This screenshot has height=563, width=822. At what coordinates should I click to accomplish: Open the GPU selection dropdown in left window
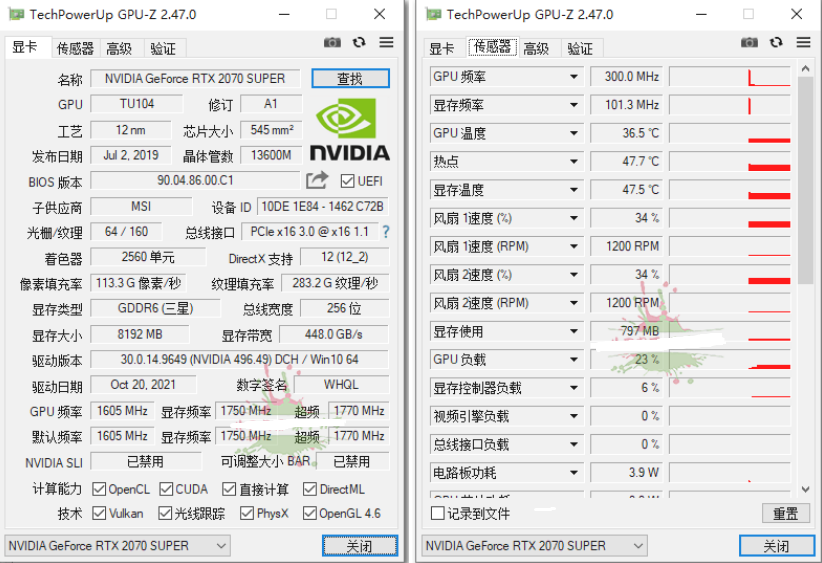point(117,546)
